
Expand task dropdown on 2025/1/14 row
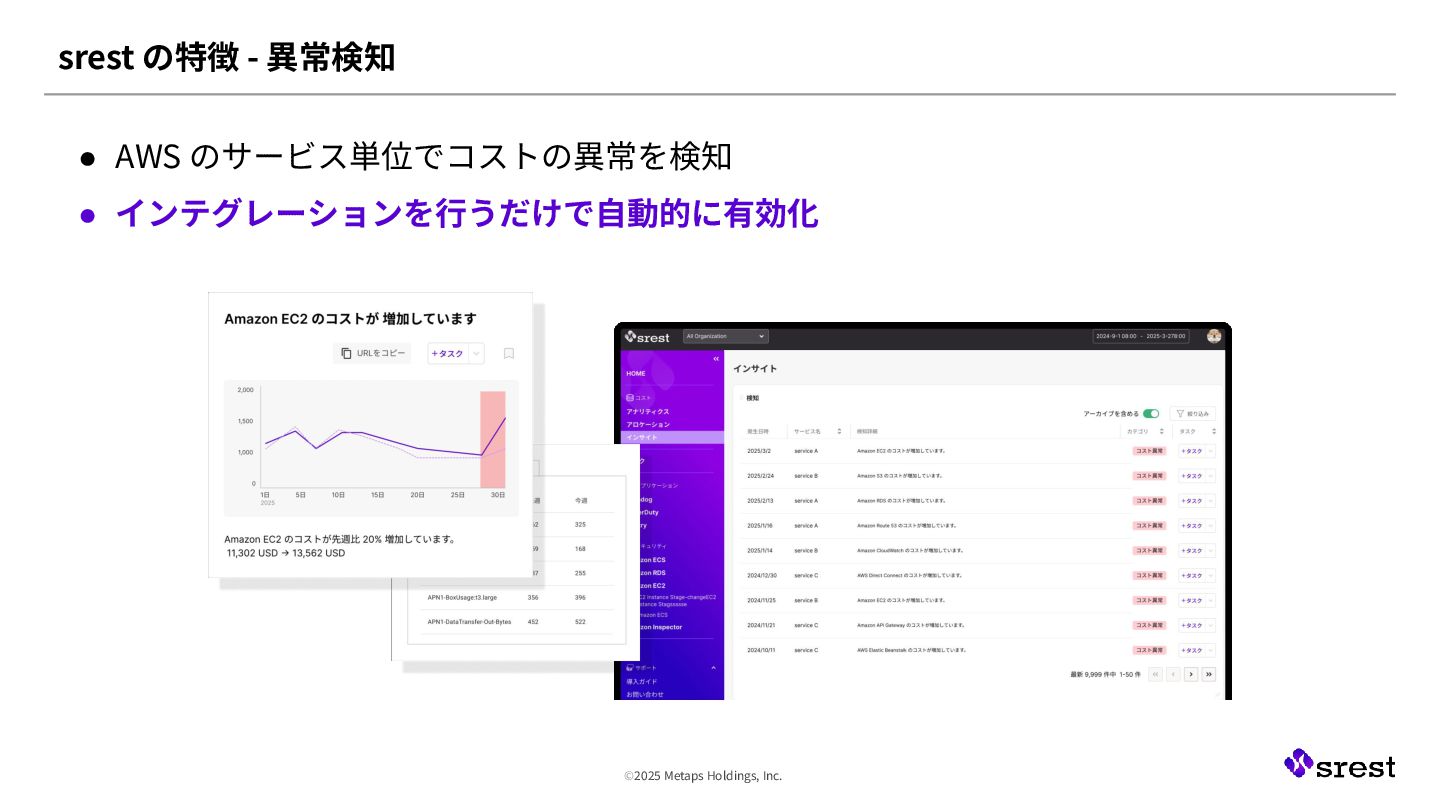coord(1211,551)
